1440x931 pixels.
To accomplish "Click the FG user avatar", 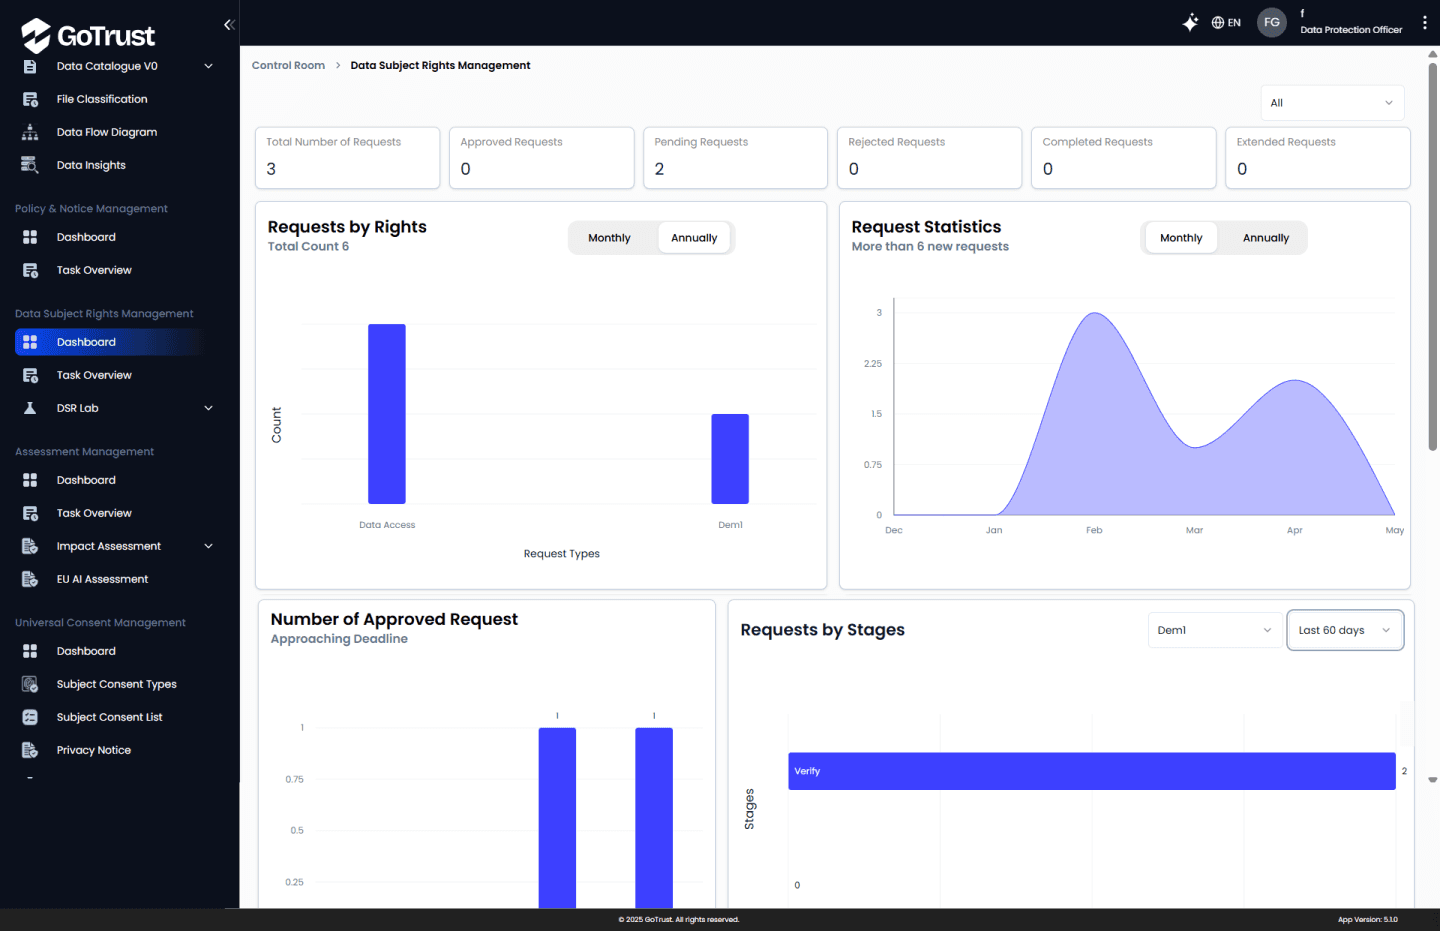I will [x=1272, y=22].
